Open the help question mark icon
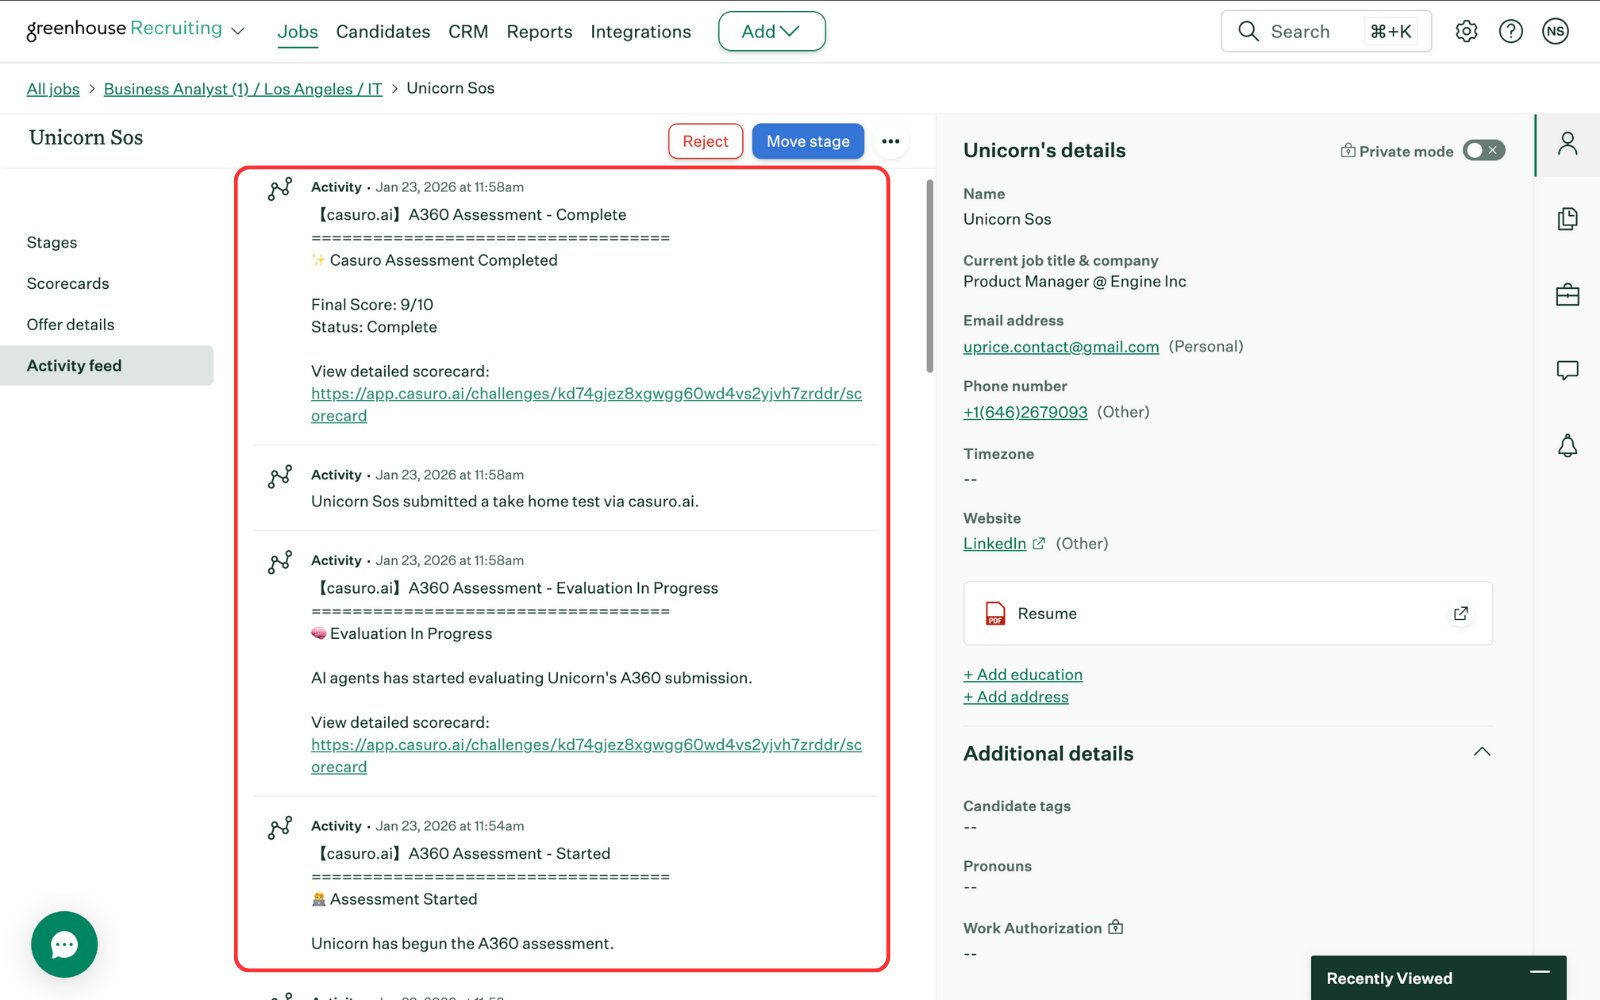Image resolution: width=1600 pixels, height=1000 pixels. [1511, 31]
